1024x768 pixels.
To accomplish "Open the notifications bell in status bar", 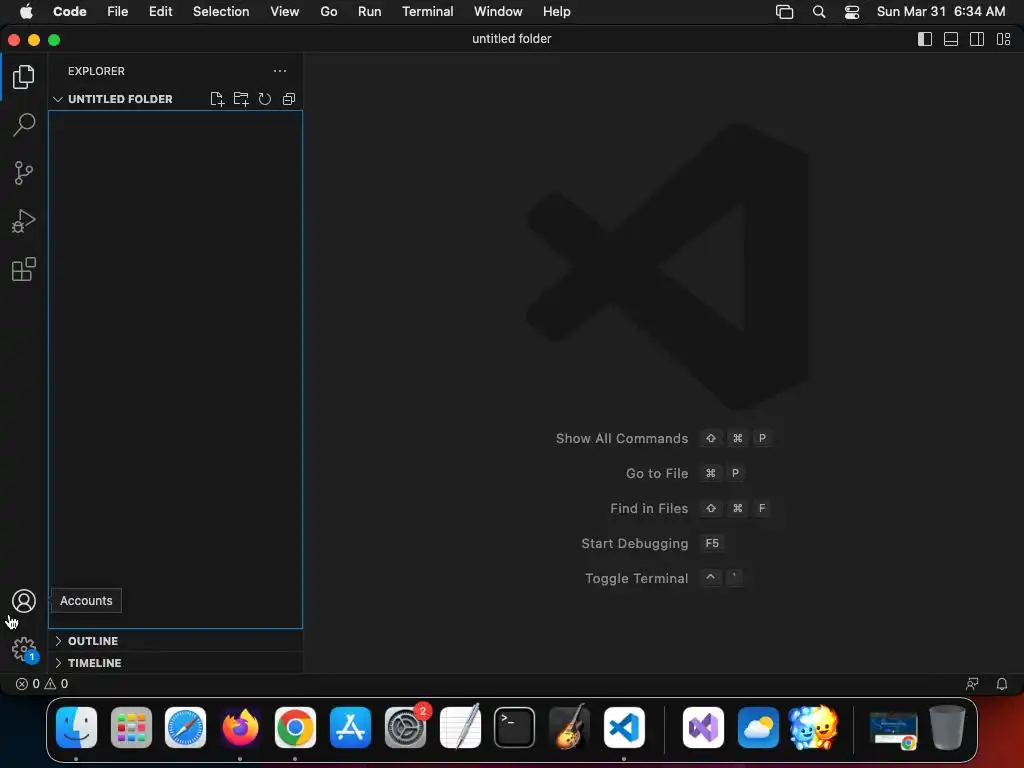I will [x=1001, y=684].
